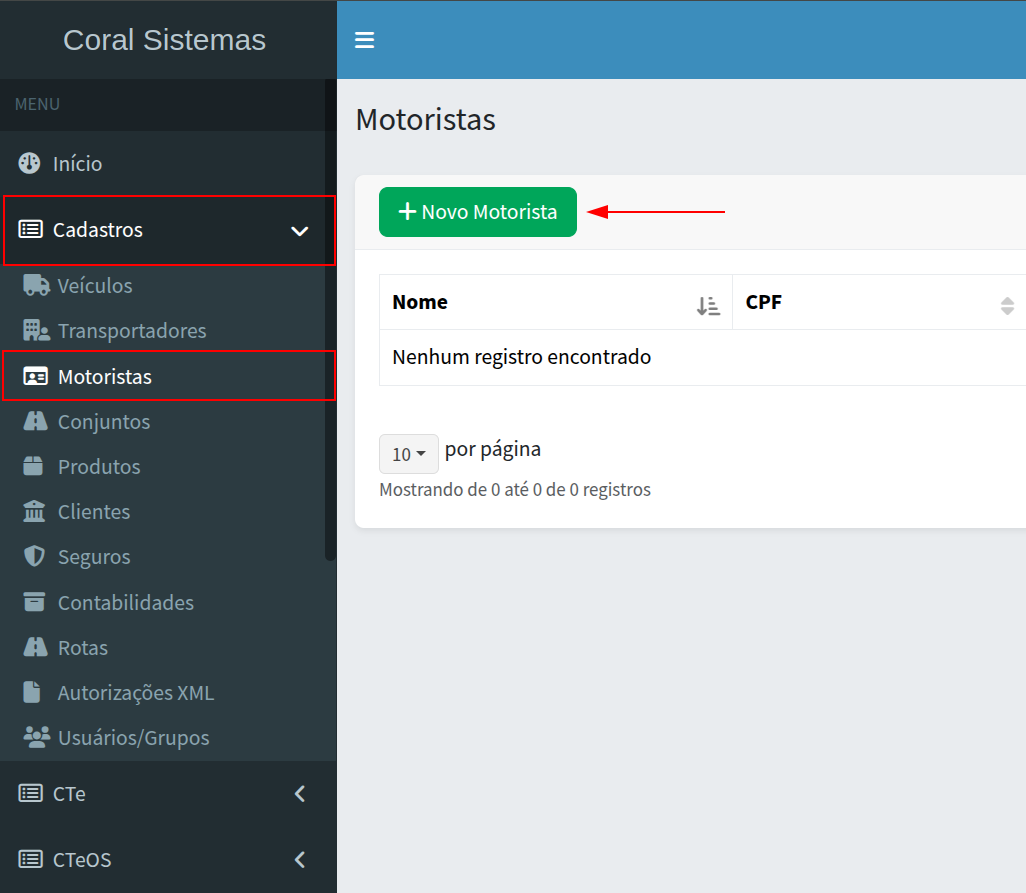The height and width of the screenshot is (893, 1026).
Task: Click the Usuários/Grupos people icon
Action: (x=36, y=738)
